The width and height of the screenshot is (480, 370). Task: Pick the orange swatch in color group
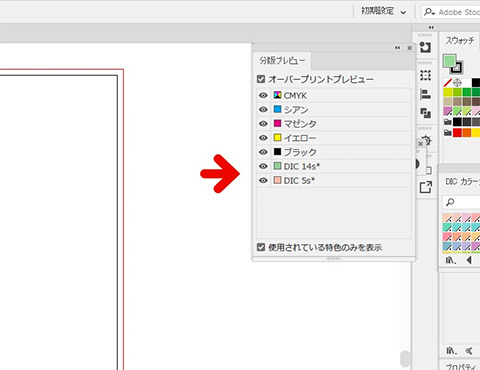point(467,133)
